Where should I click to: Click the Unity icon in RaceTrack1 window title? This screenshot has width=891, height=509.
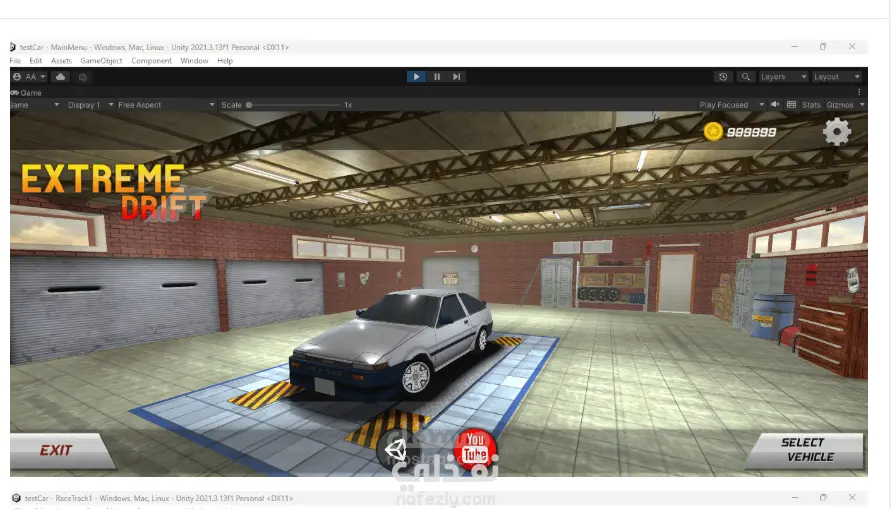click(16, 498)
